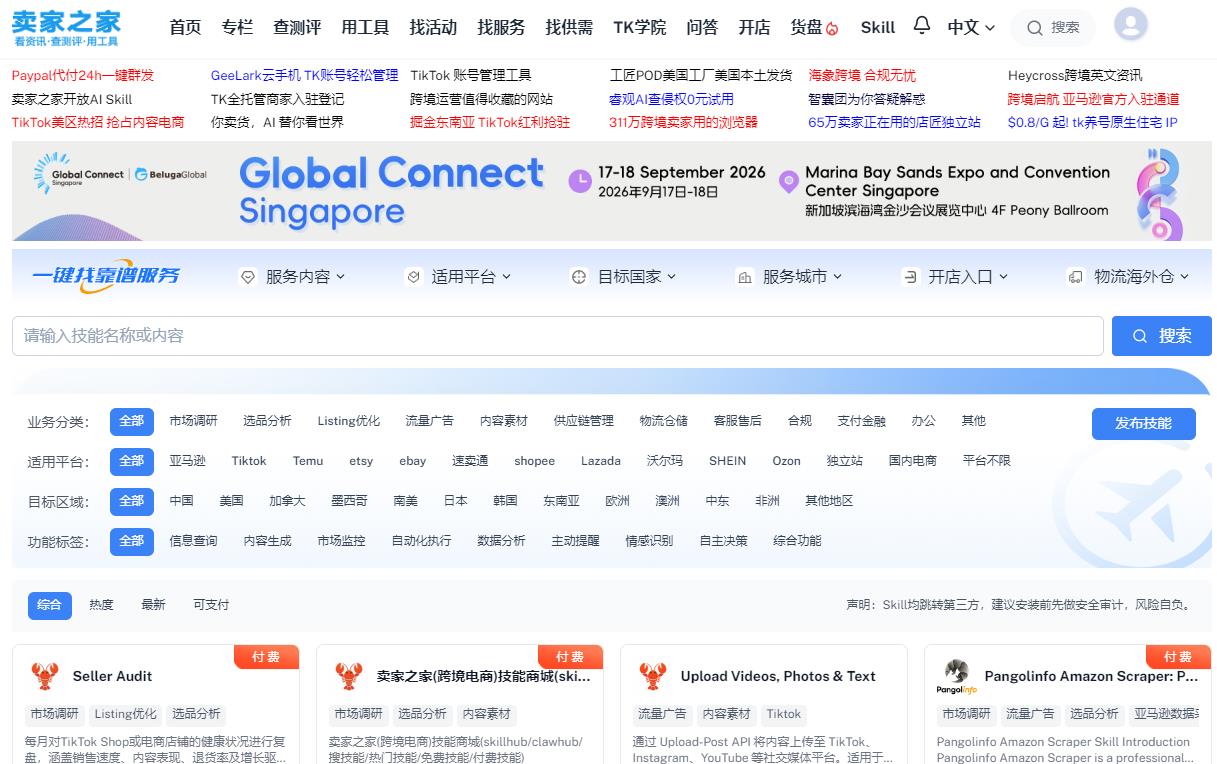The height and width of the screenshot is (764, 1217).
Task: Click the lobster icon on 卖家之家(跨境电商)技能商城 card
Action: point(349,676)
